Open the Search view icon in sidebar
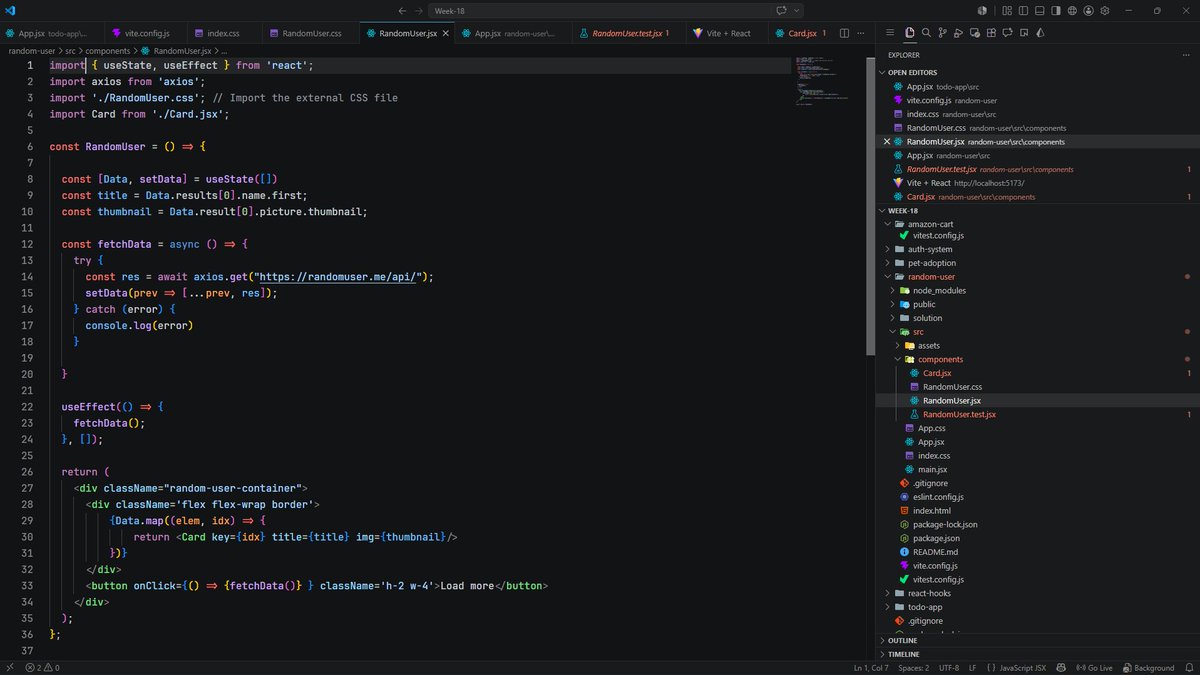Screen dimensions: 1200x675 click(x=926, y=33)
